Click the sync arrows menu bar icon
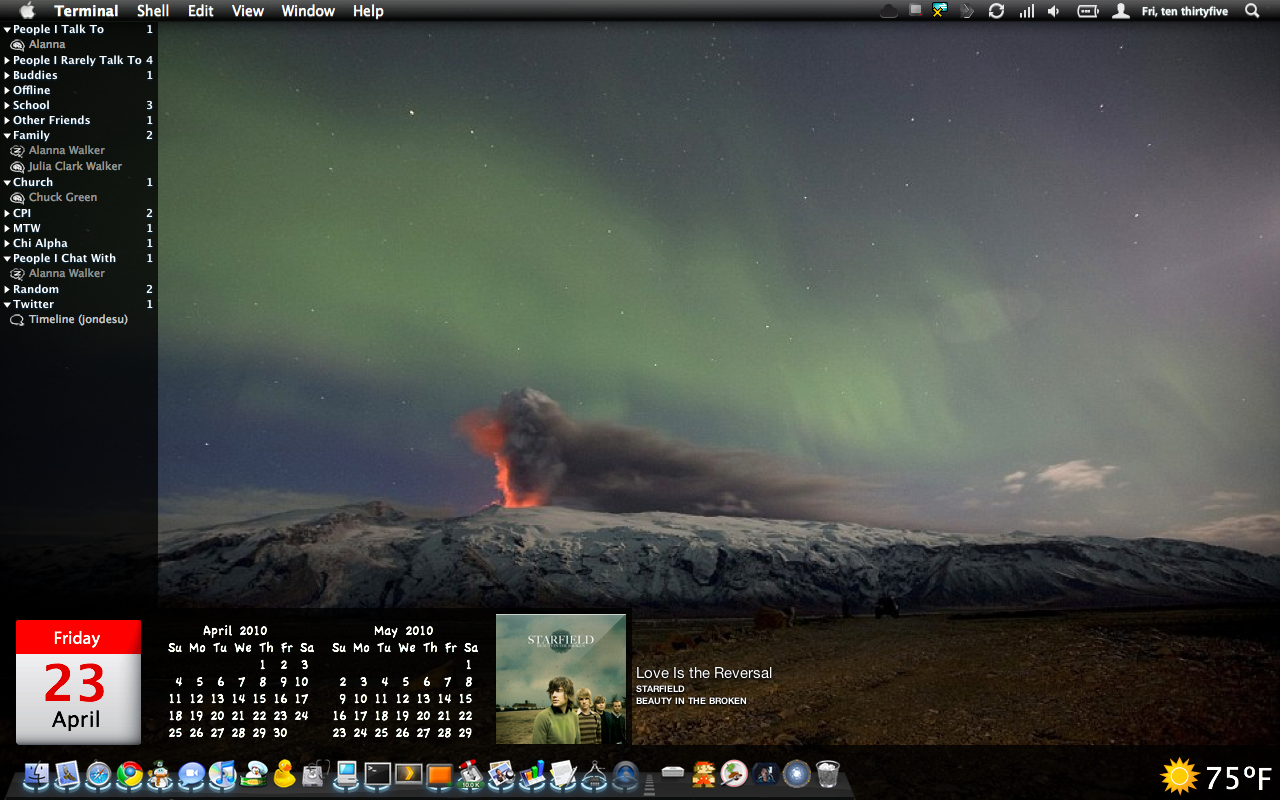The width and height of the screenshot is (1280, 800). (996, 11)
